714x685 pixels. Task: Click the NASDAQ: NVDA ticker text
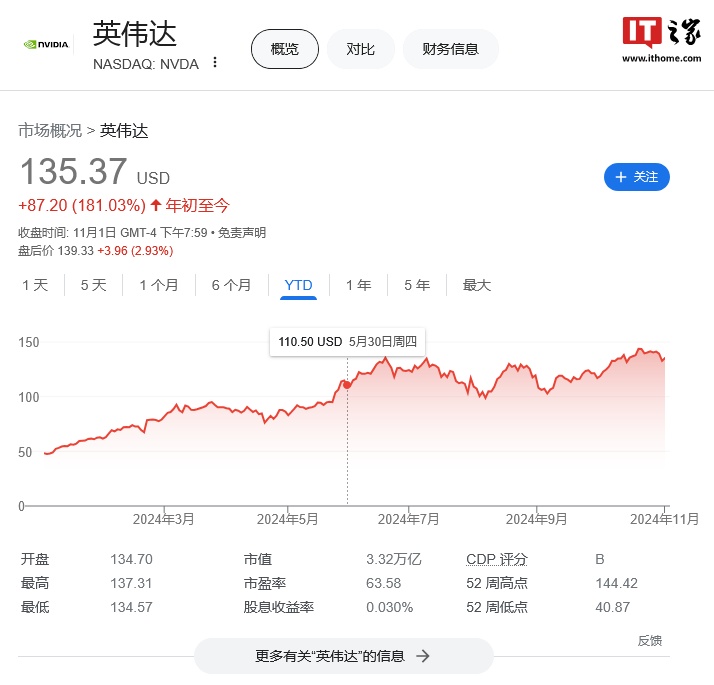pyautogui.click(x=146, y=64)
